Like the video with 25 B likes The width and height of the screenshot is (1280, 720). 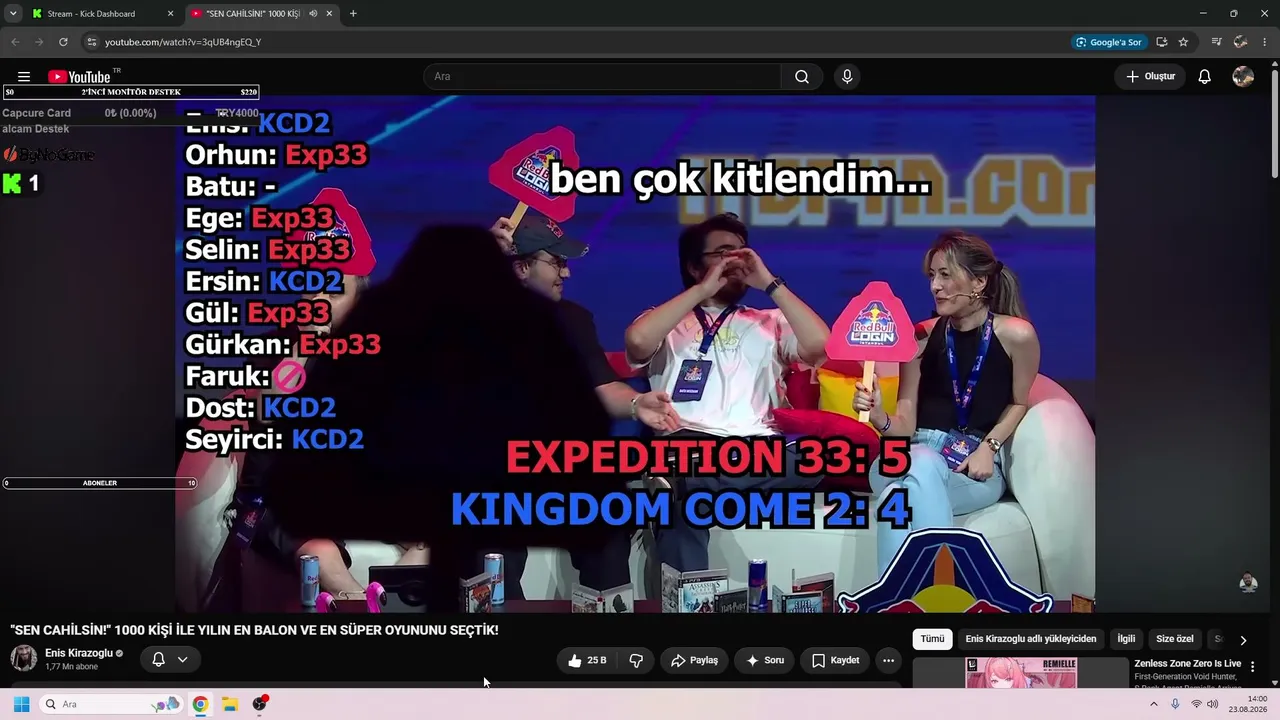(x=588, y=660)
